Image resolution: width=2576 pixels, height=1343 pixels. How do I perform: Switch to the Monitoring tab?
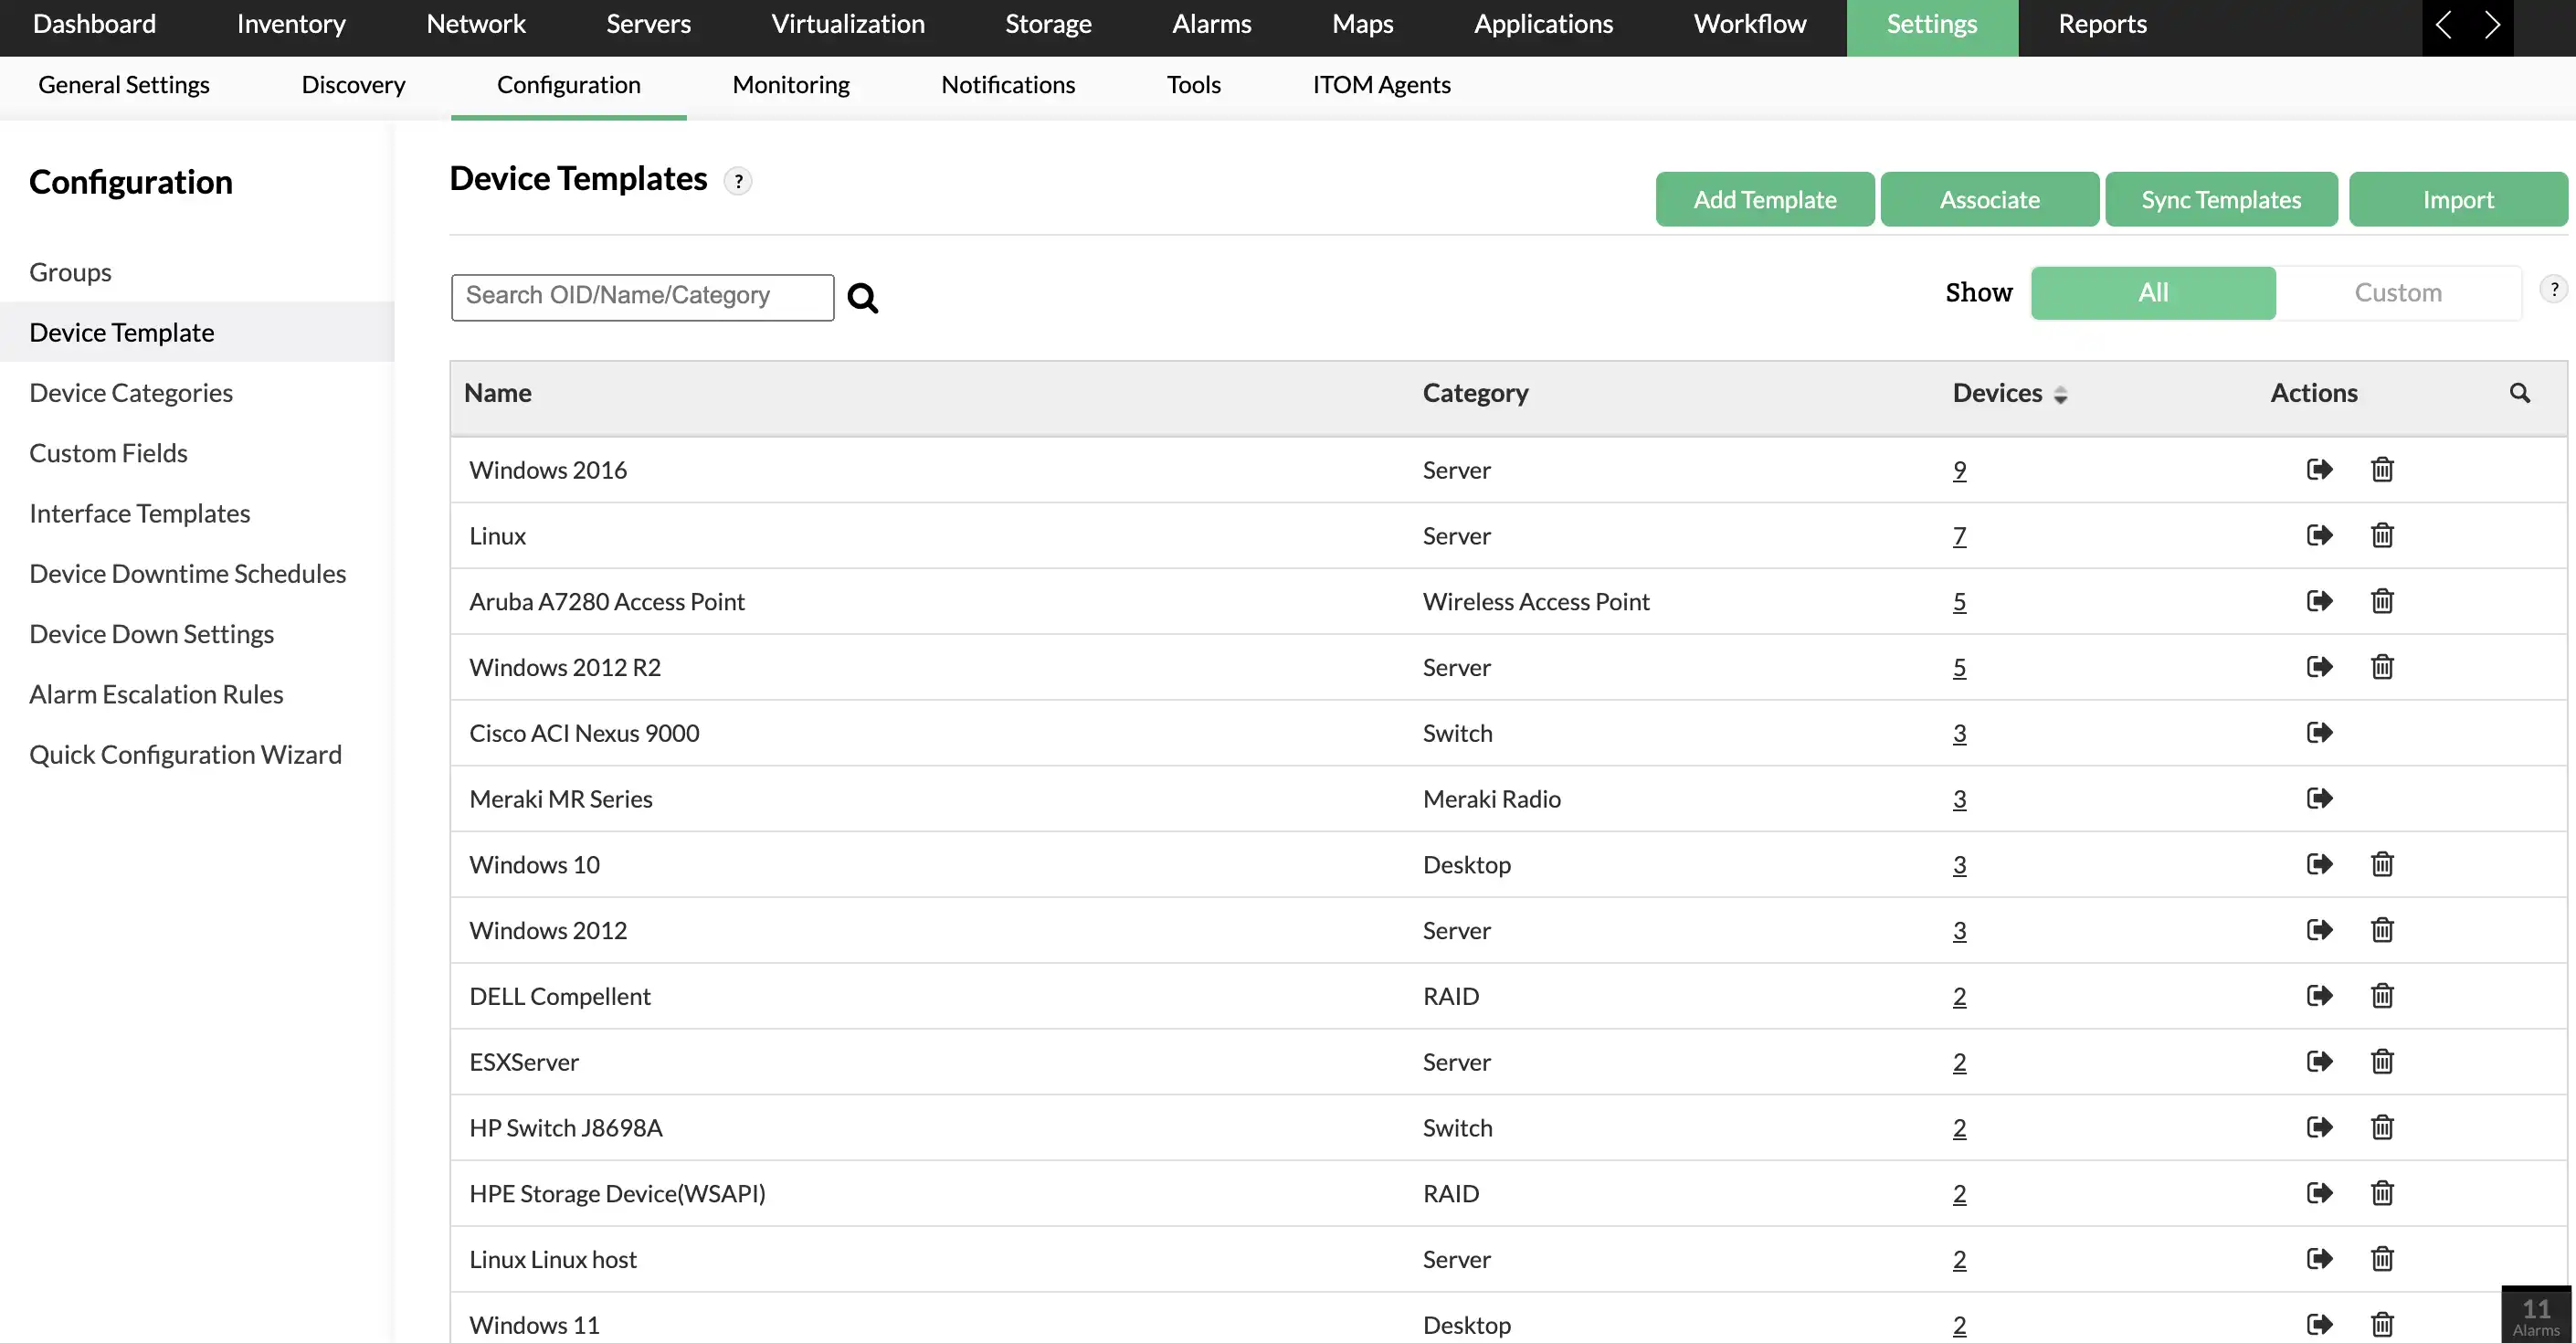coord(790,85)
